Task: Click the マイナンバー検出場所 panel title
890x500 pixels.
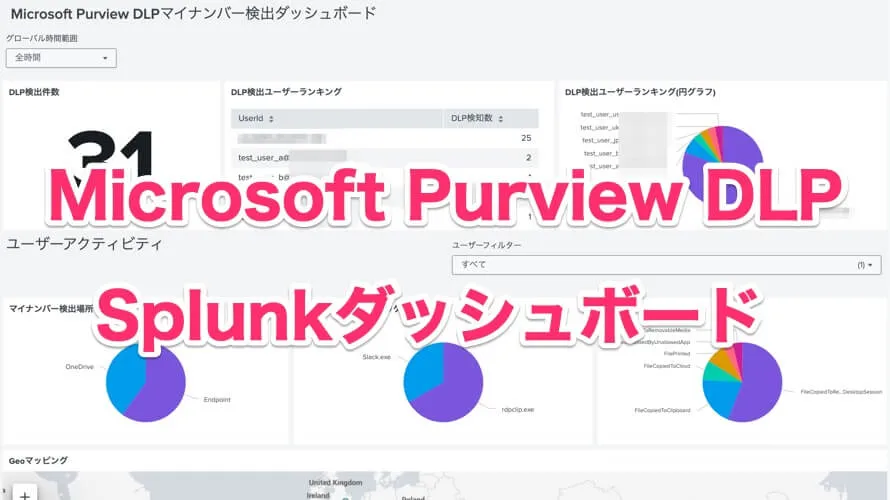Action: 51,308
